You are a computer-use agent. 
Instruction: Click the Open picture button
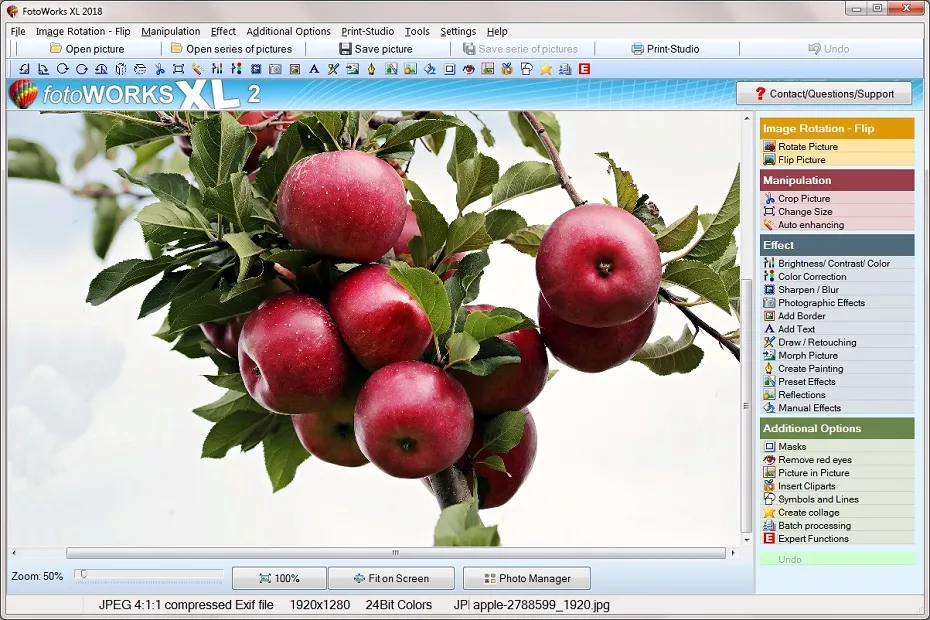(88, 49)
